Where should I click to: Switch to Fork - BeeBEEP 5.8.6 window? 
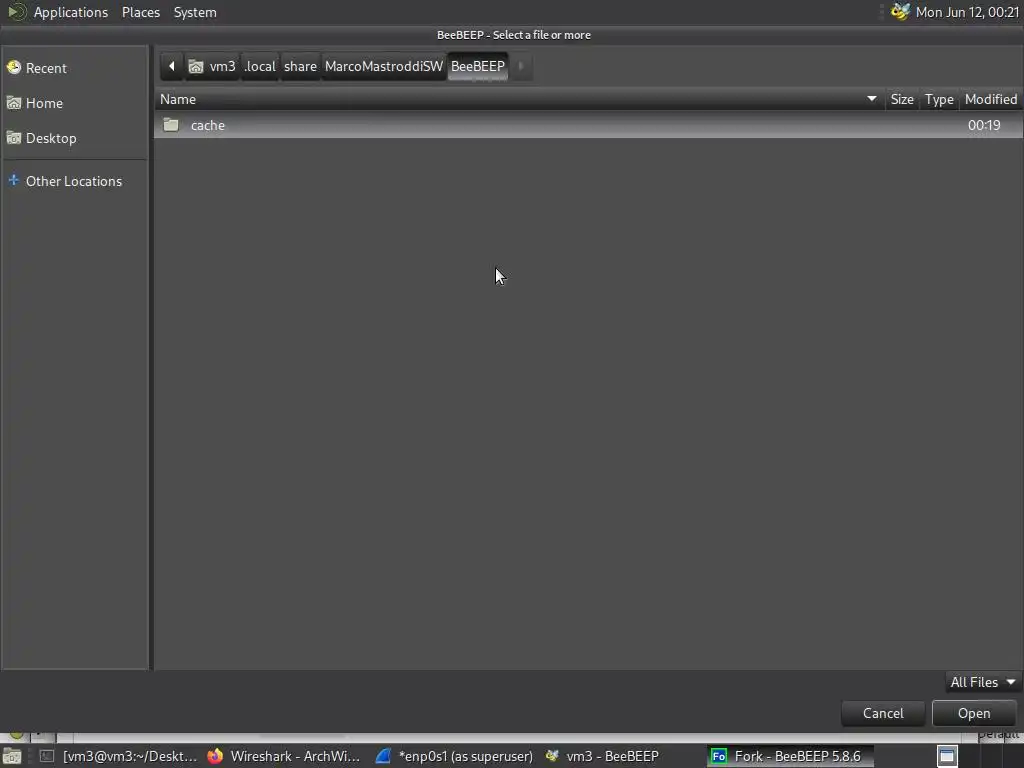[790, 756]
